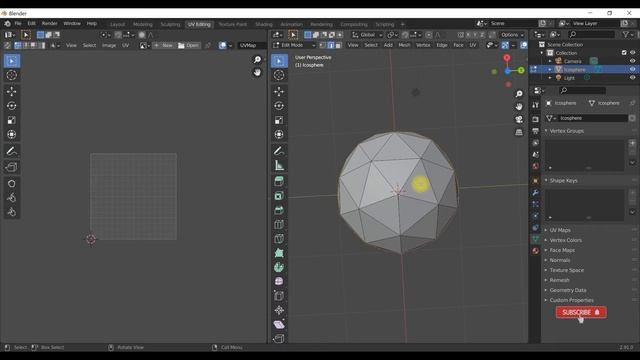Select the Annotate tool in the UV editor
Image resolution: width=640 pixels, height=360 pixels.
[11, 151]
